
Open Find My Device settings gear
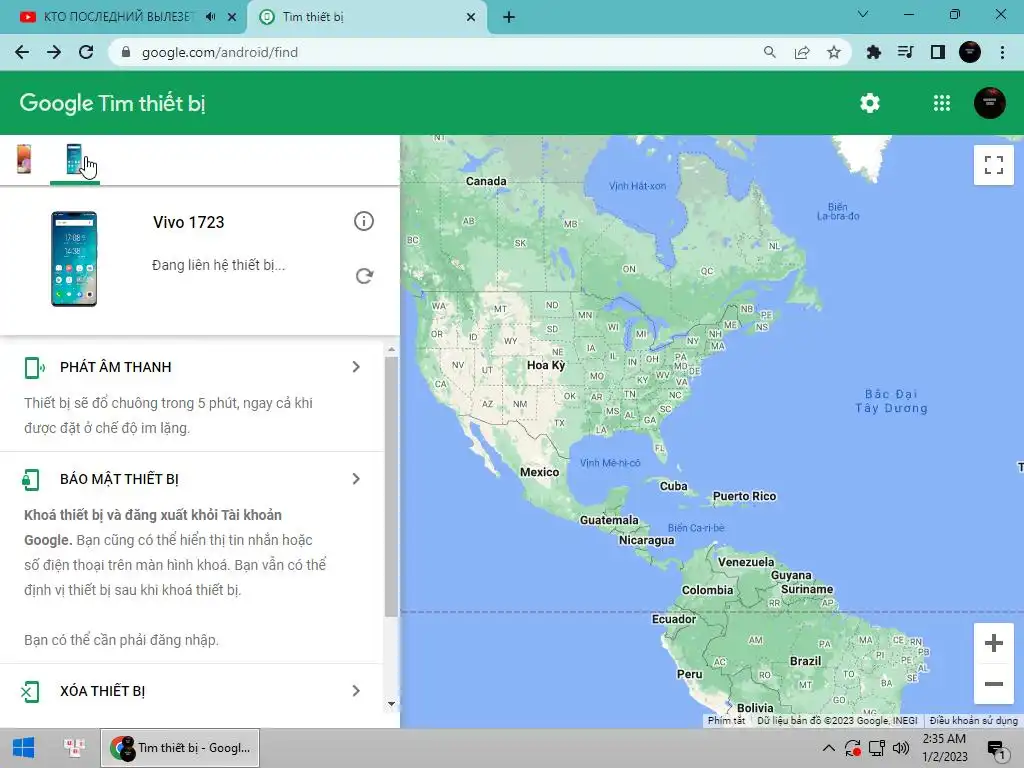[869, 103]
